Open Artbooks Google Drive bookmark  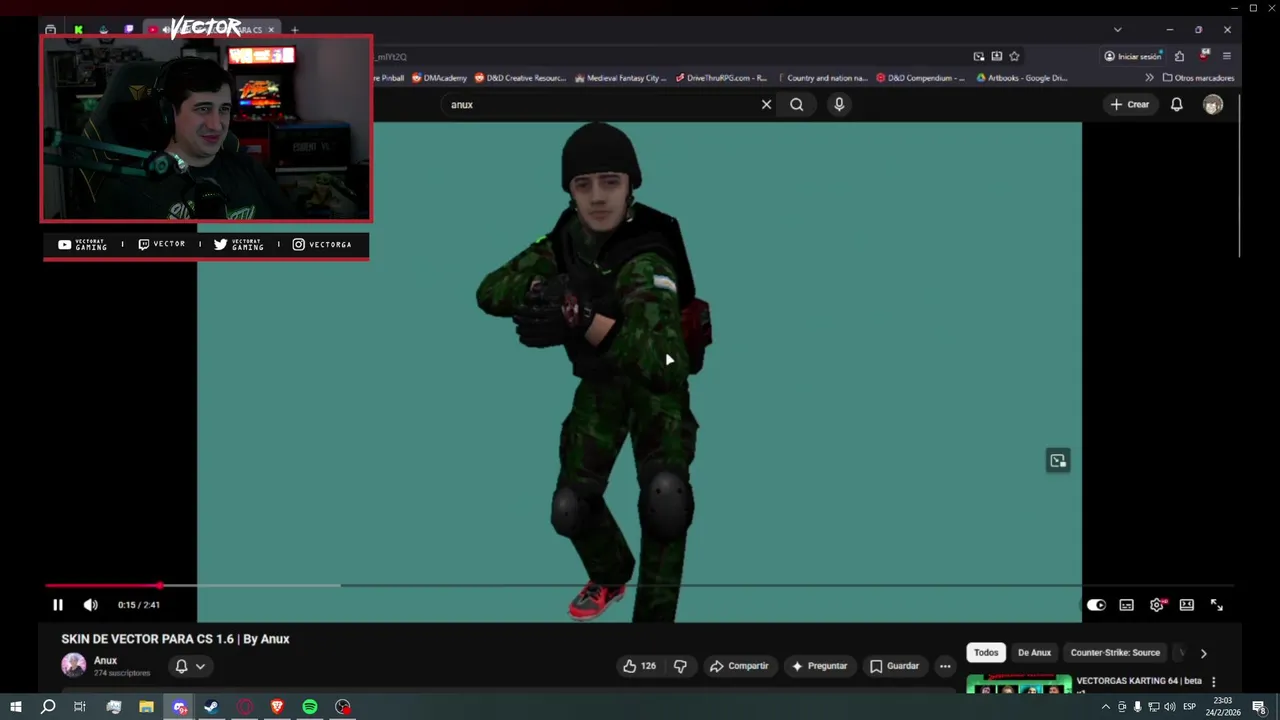(1021, 78)
